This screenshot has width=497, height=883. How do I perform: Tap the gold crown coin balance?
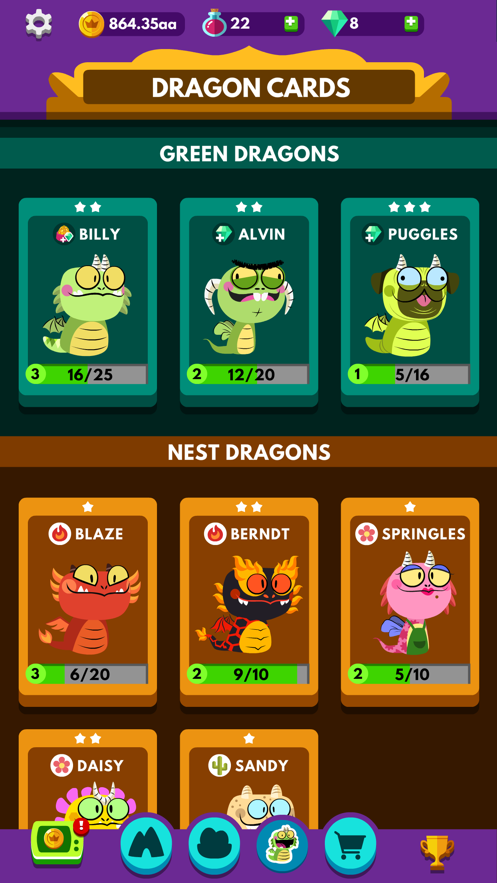tap(132, 24)
